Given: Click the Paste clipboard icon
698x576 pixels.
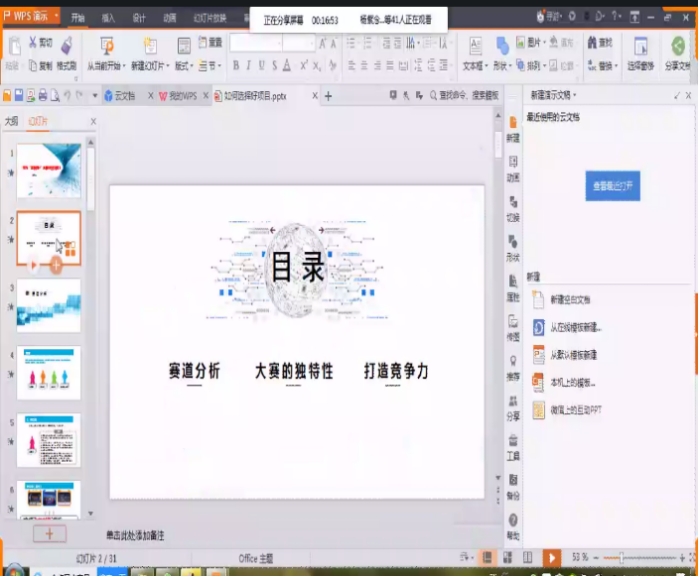Looking at the screenshot, I should tap(14, 47).
